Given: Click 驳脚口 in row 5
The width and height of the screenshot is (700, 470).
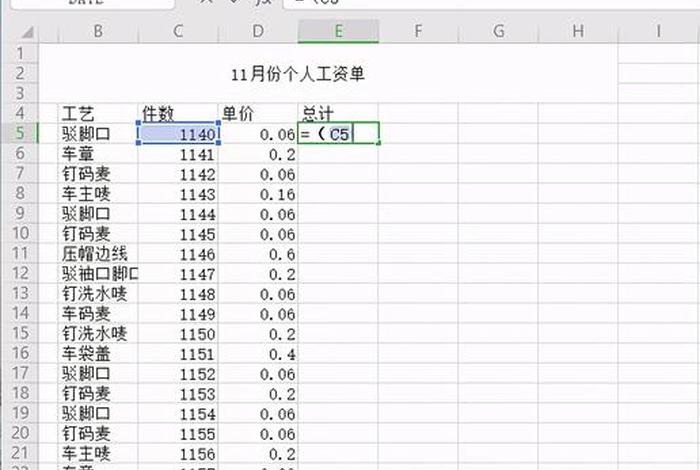Looking at the screenshot, I should click(98, 133).
